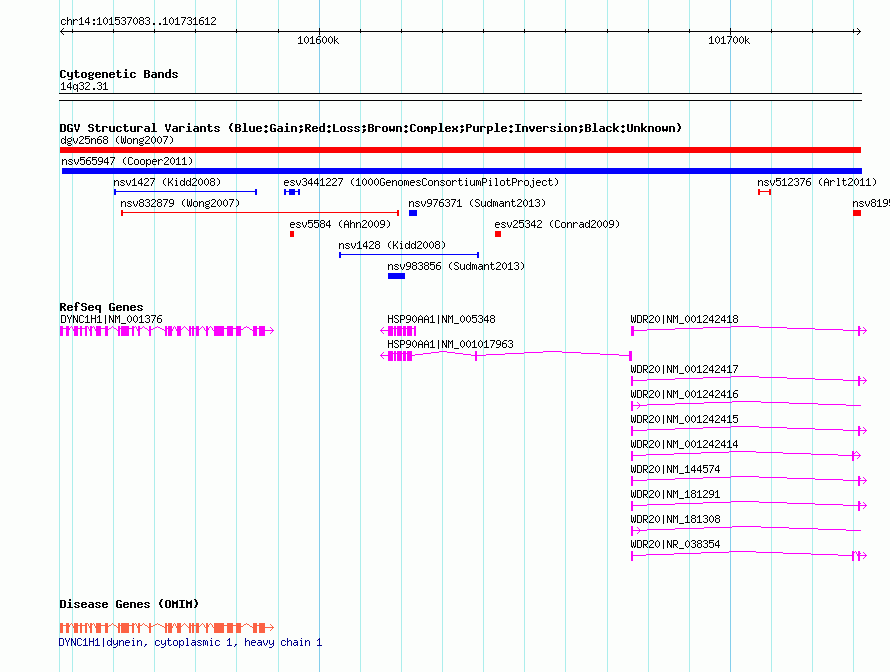Select the nsv832879 (Wong2007) red variant line

(x=260, y=213)
